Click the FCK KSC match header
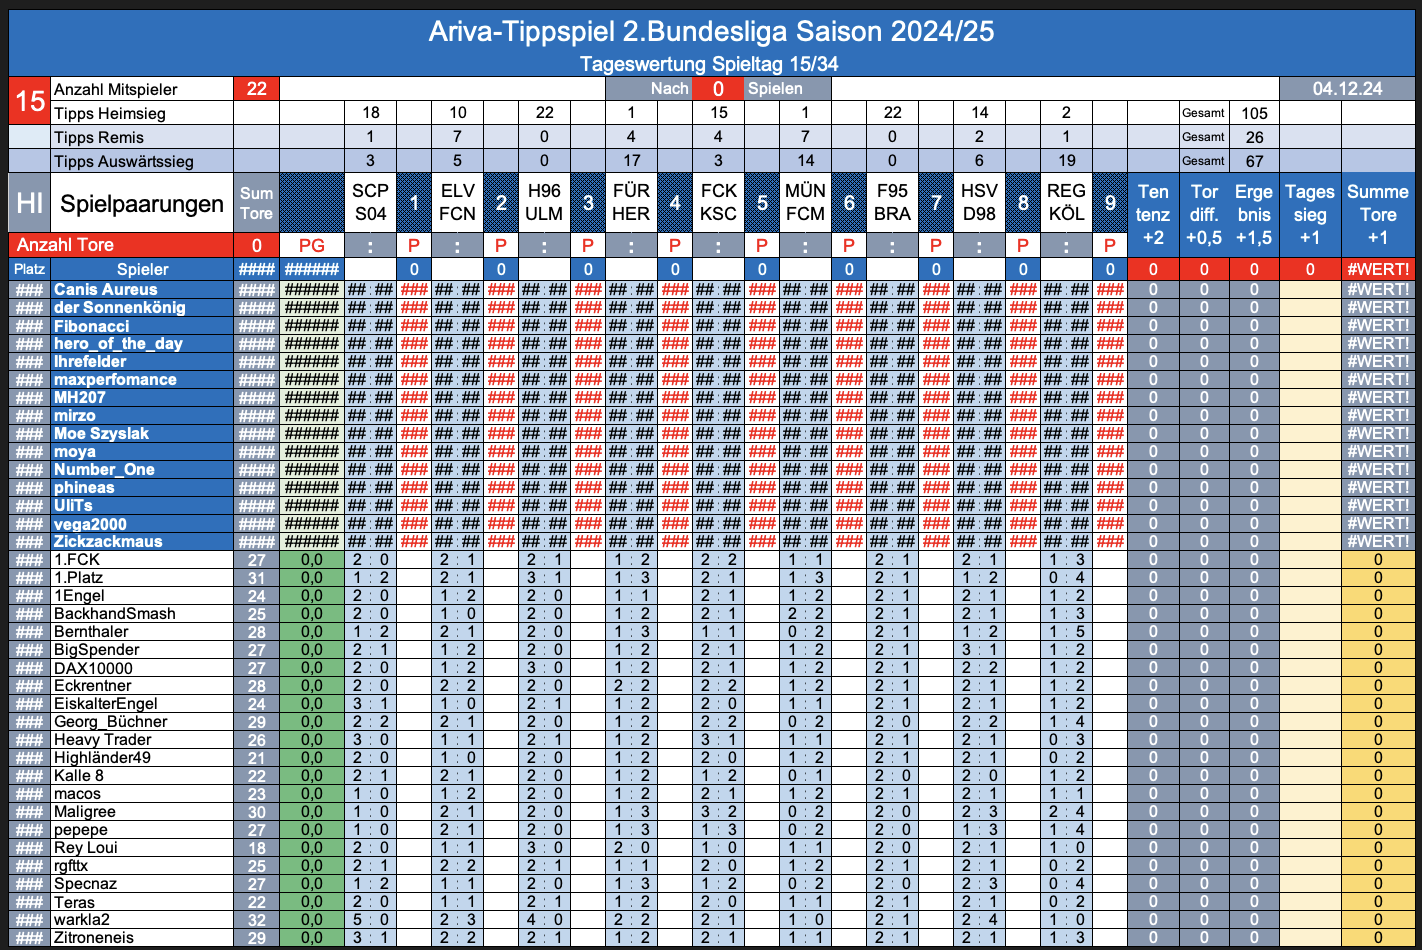Image resolution: width=1422 pixels, height=950 pixels. point(718,202)
